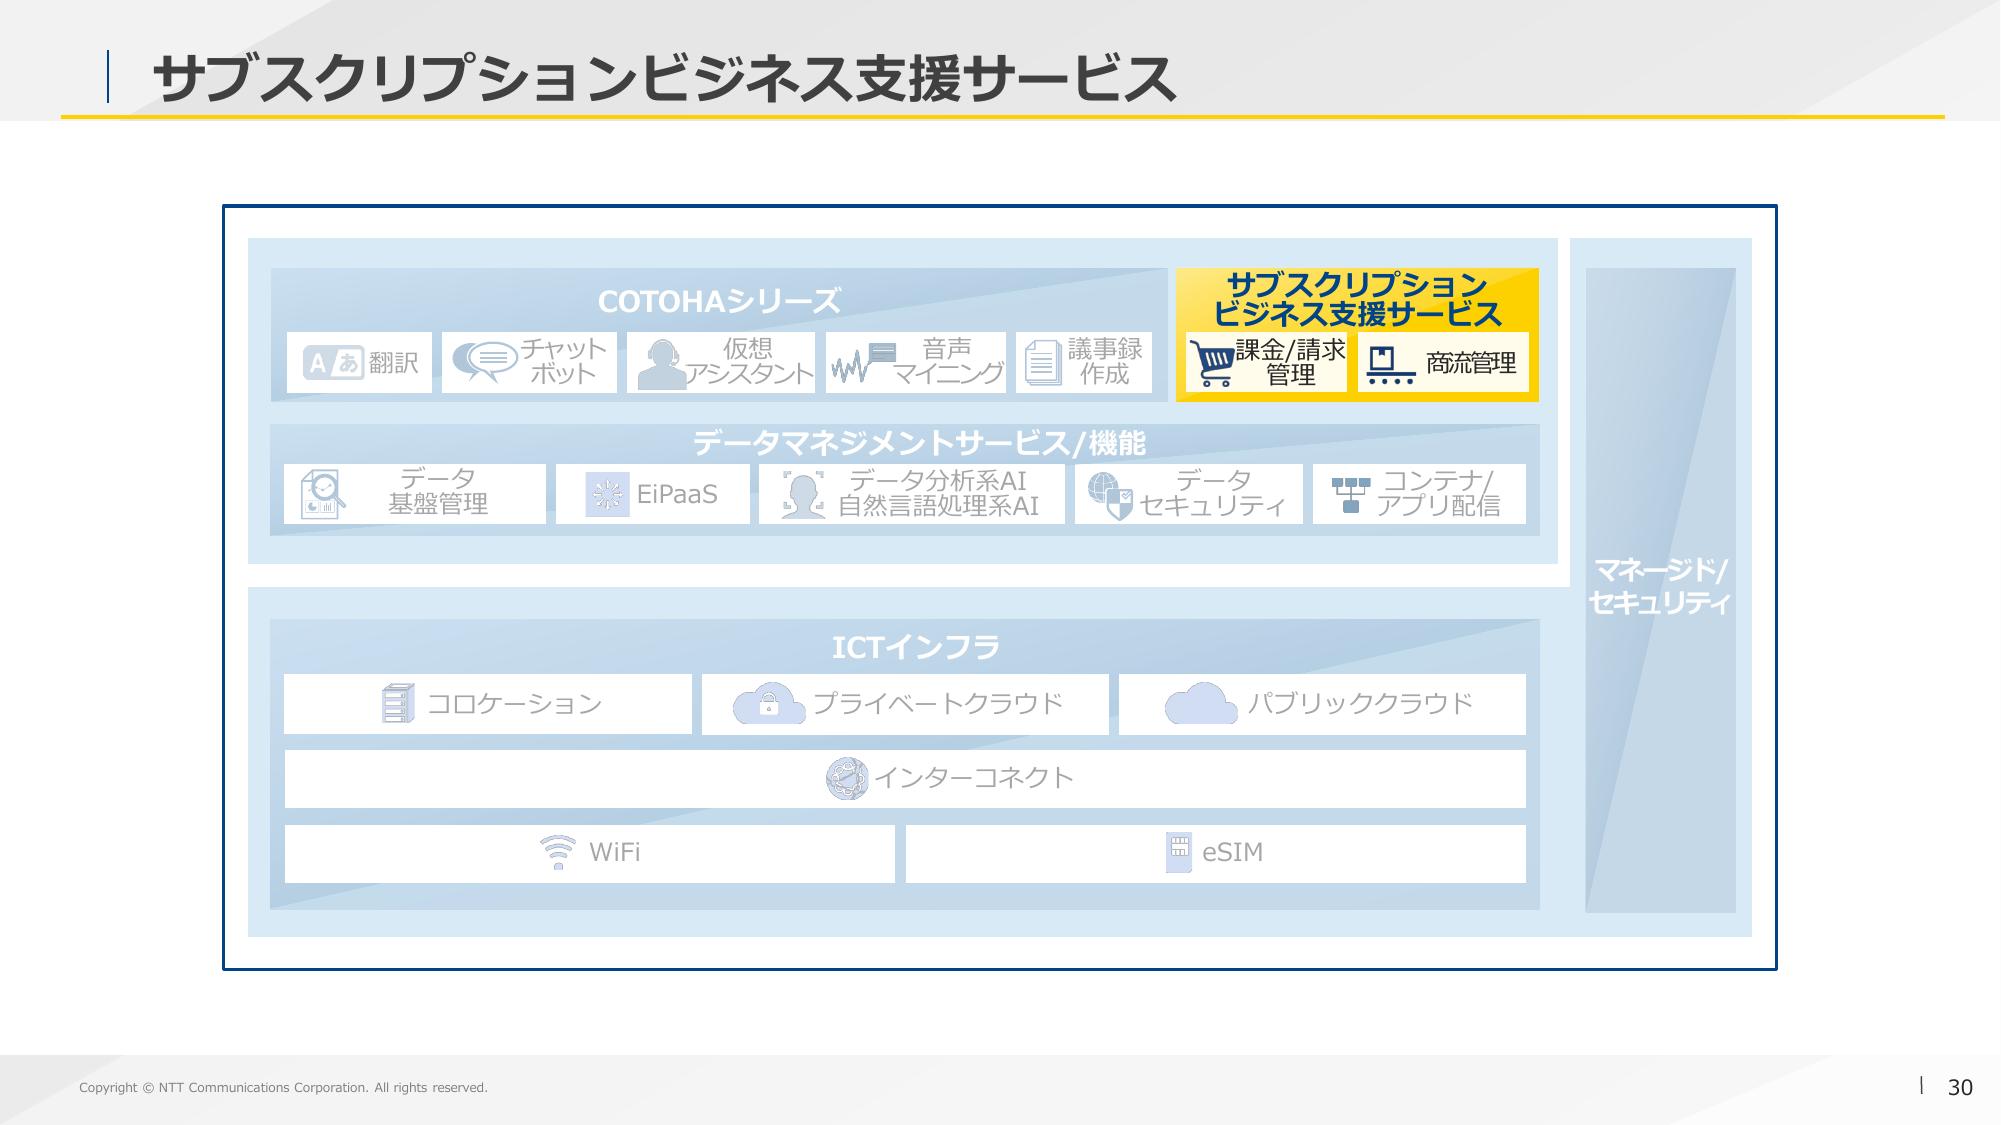The width and height of the screenshot is (2001, 1125).
Task: Select the データ基盤管理 label
Action: click(438, 491)
